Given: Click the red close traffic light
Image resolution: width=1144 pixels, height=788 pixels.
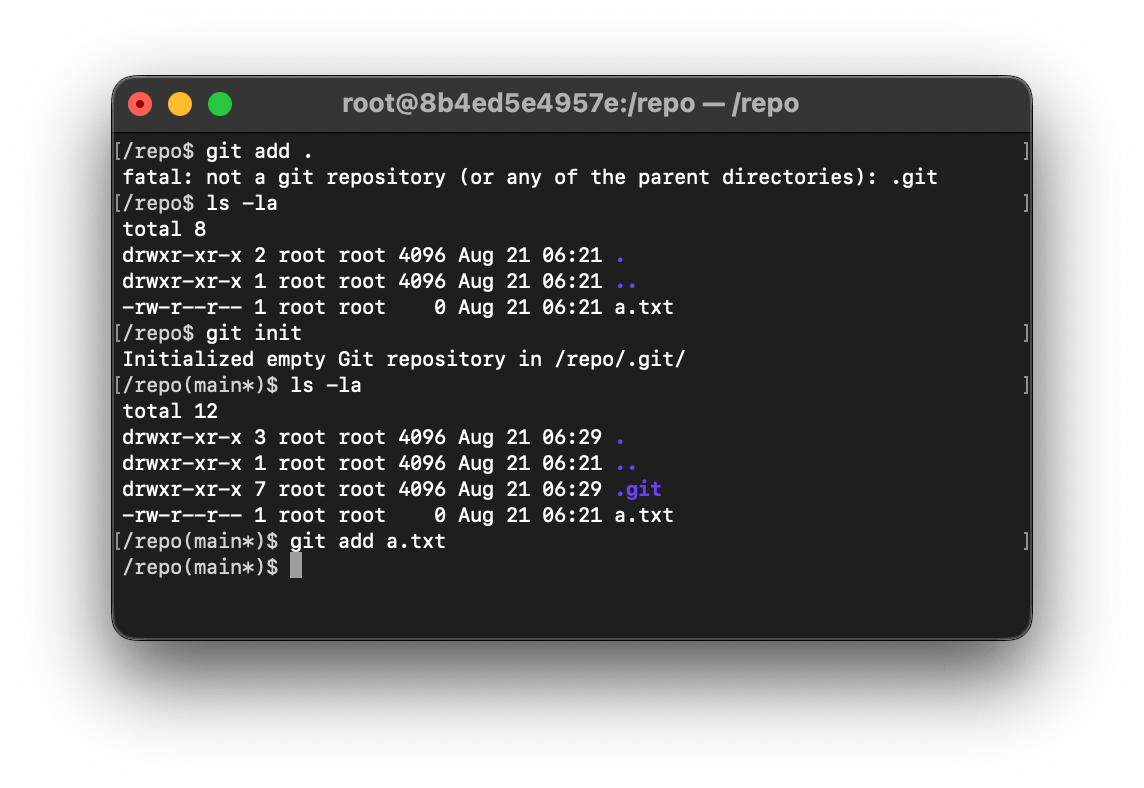Looking at the screenshot, I should 140,103.
